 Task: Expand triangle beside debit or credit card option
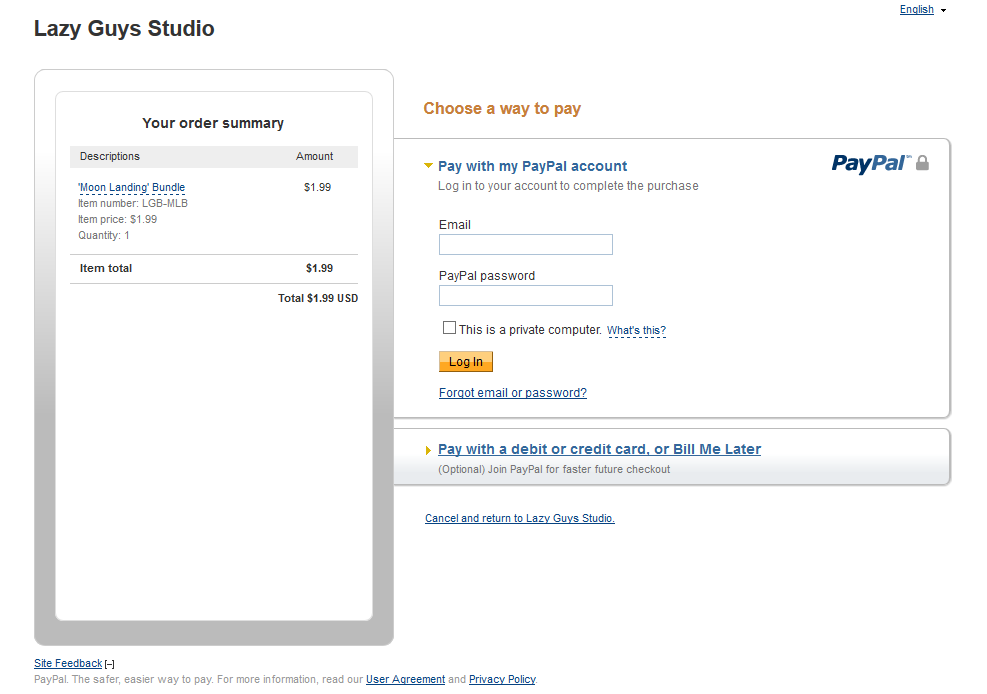429,450
